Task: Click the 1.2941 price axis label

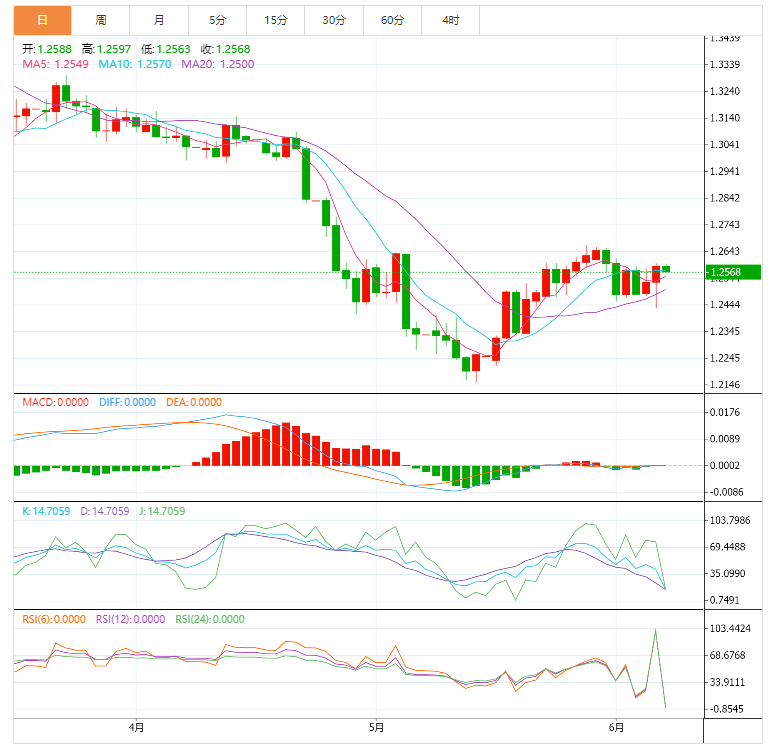Action: pyautogui.click(x=725, y=172)
